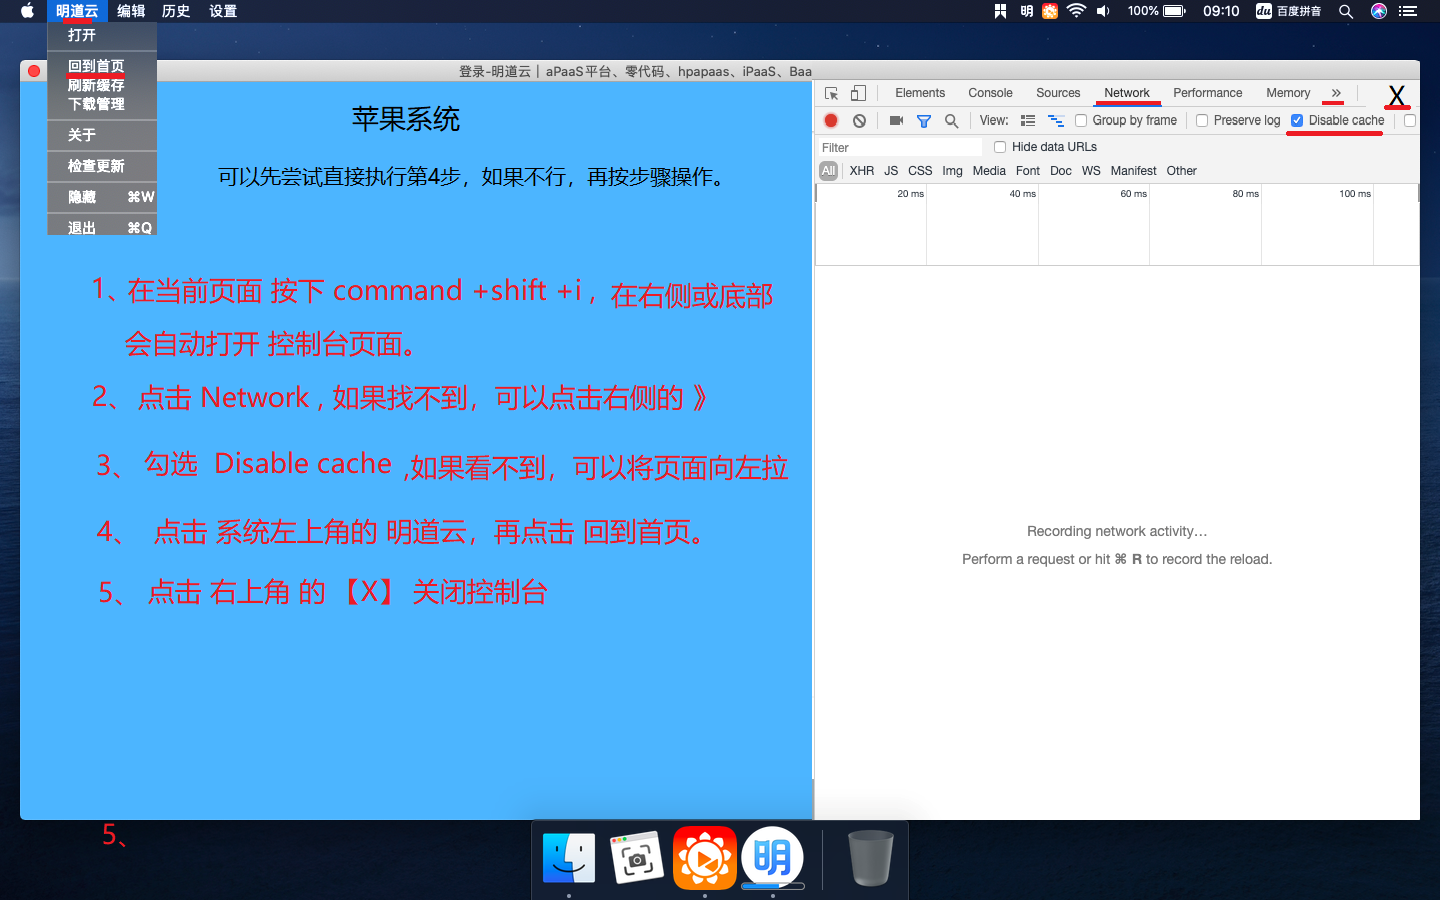Enable the Group by frame checkbox

coord(1081,121)
